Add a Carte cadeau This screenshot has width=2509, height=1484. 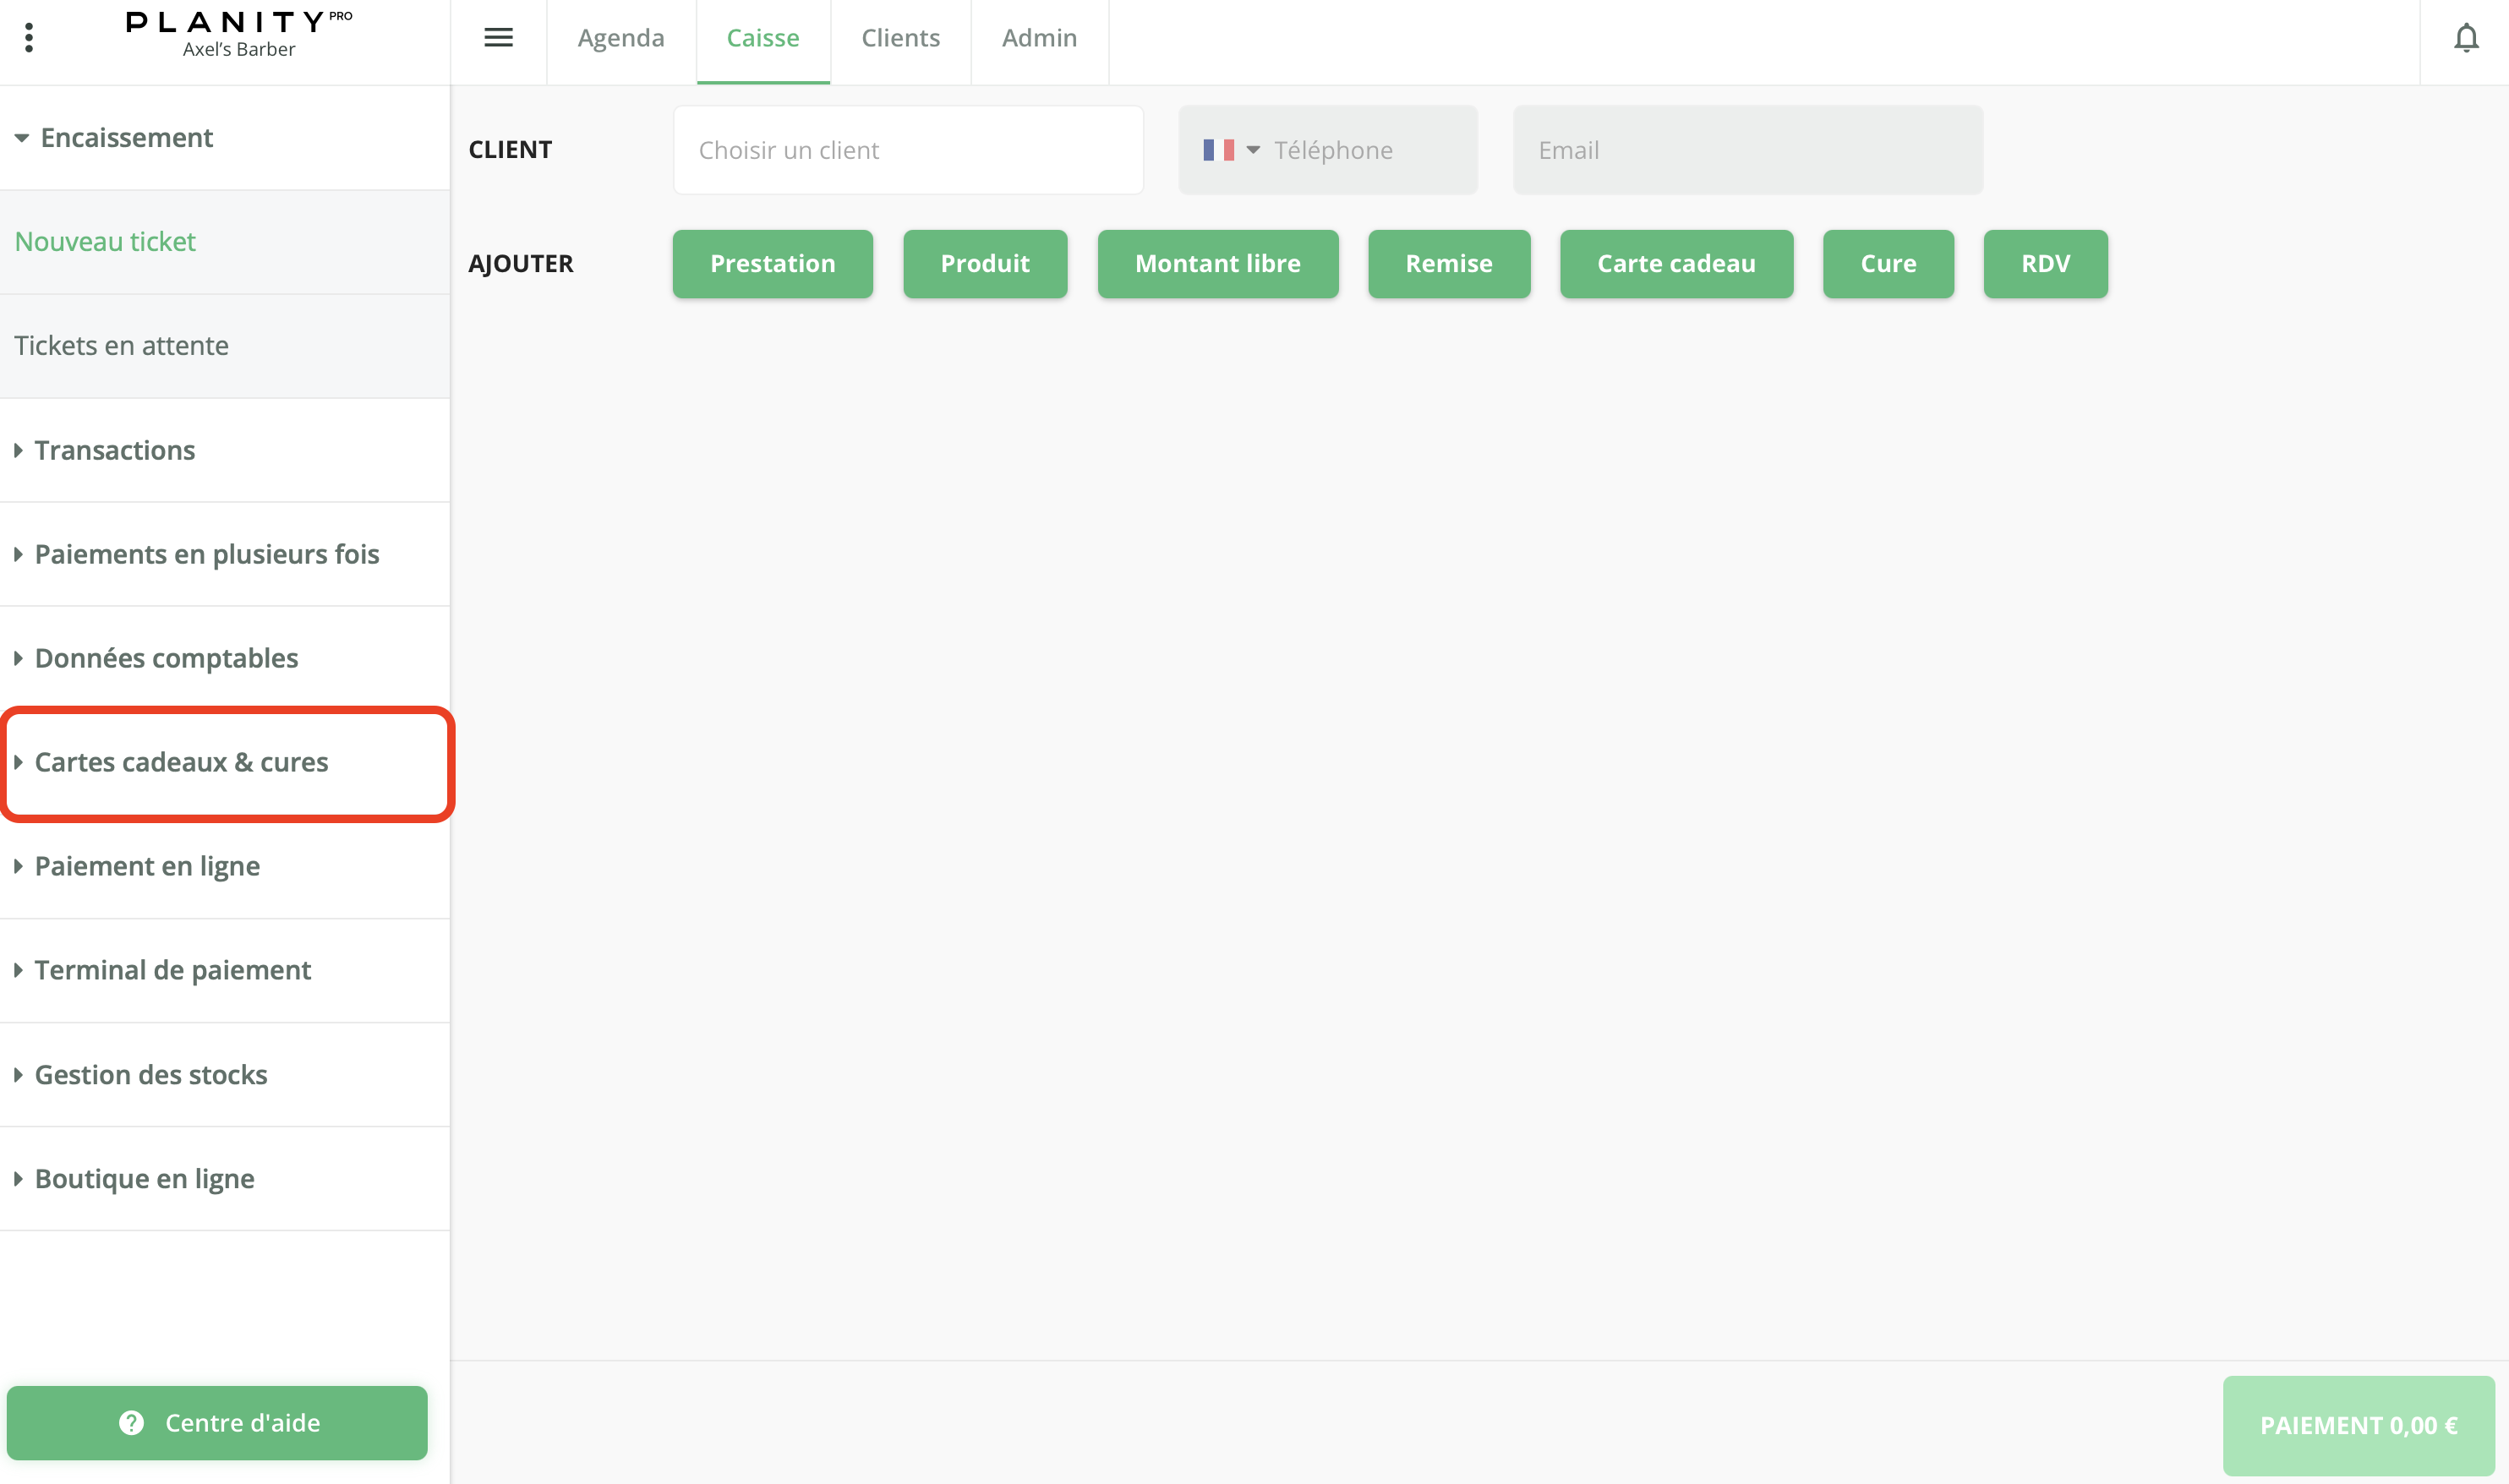[1675, 264]
